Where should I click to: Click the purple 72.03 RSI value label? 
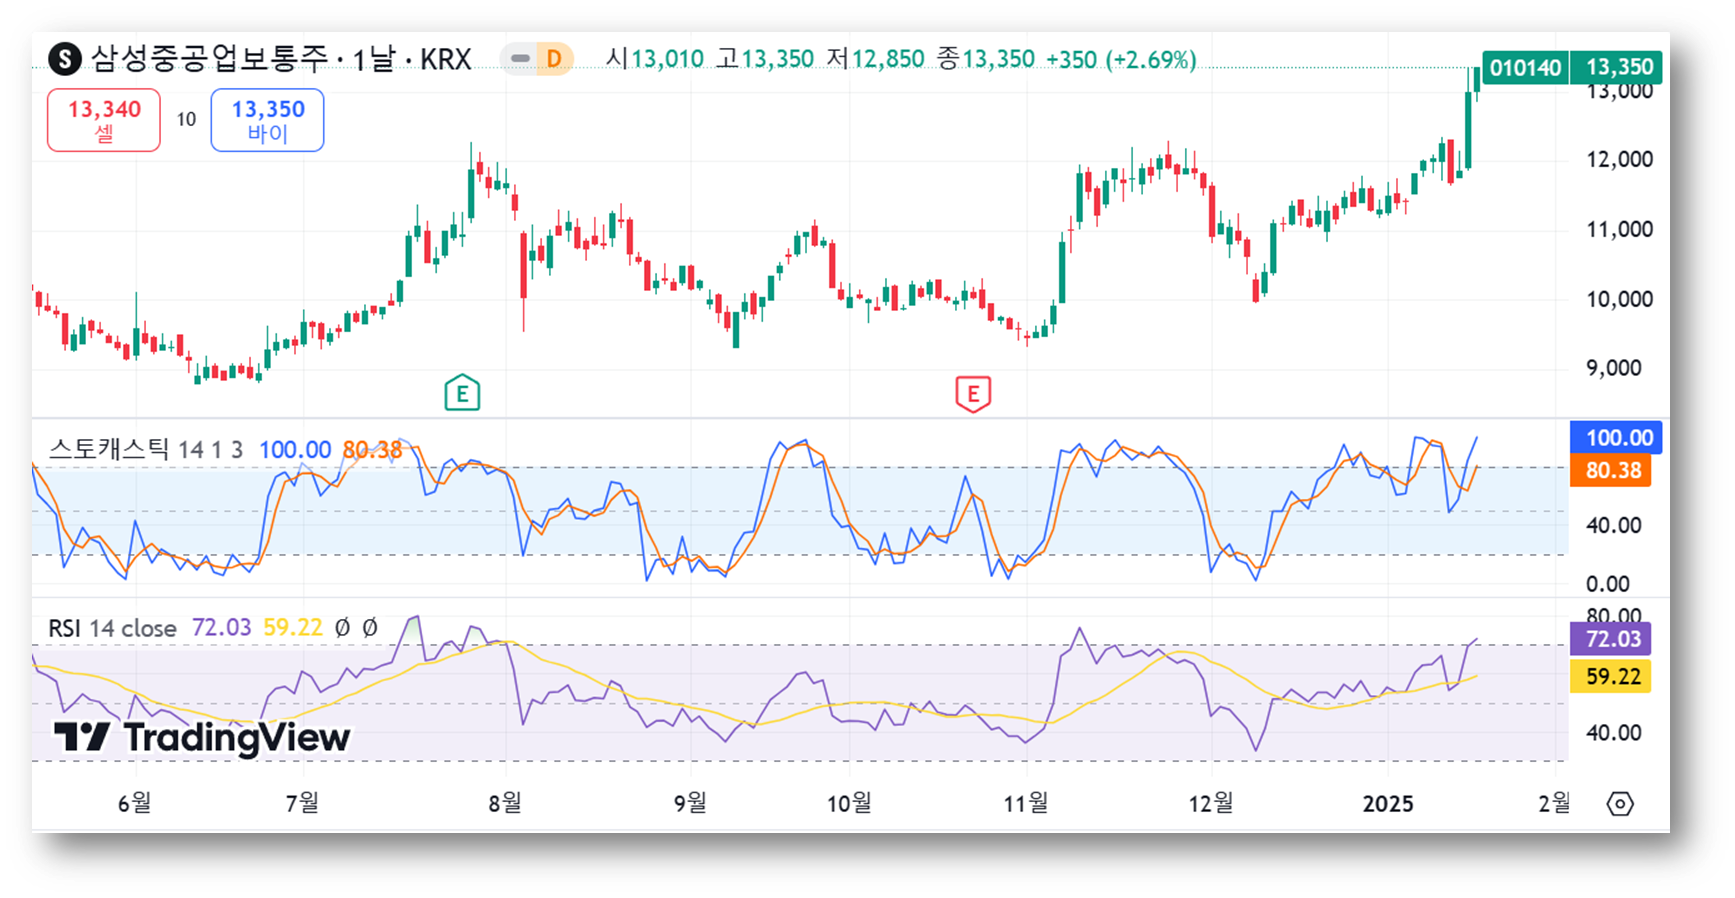(x=1613, y=639)
